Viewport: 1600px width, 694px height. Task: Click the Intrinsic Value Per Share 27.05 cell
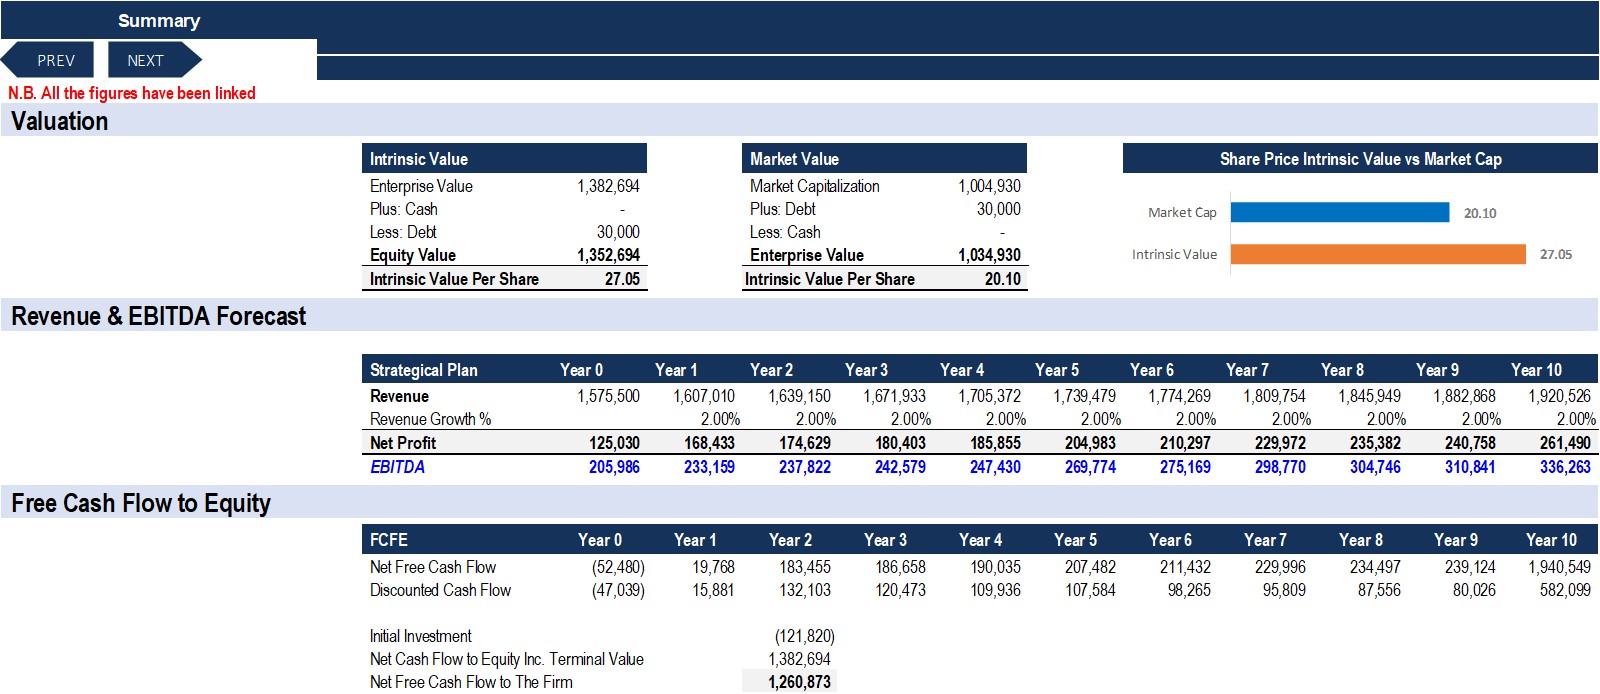pos(622,279)
